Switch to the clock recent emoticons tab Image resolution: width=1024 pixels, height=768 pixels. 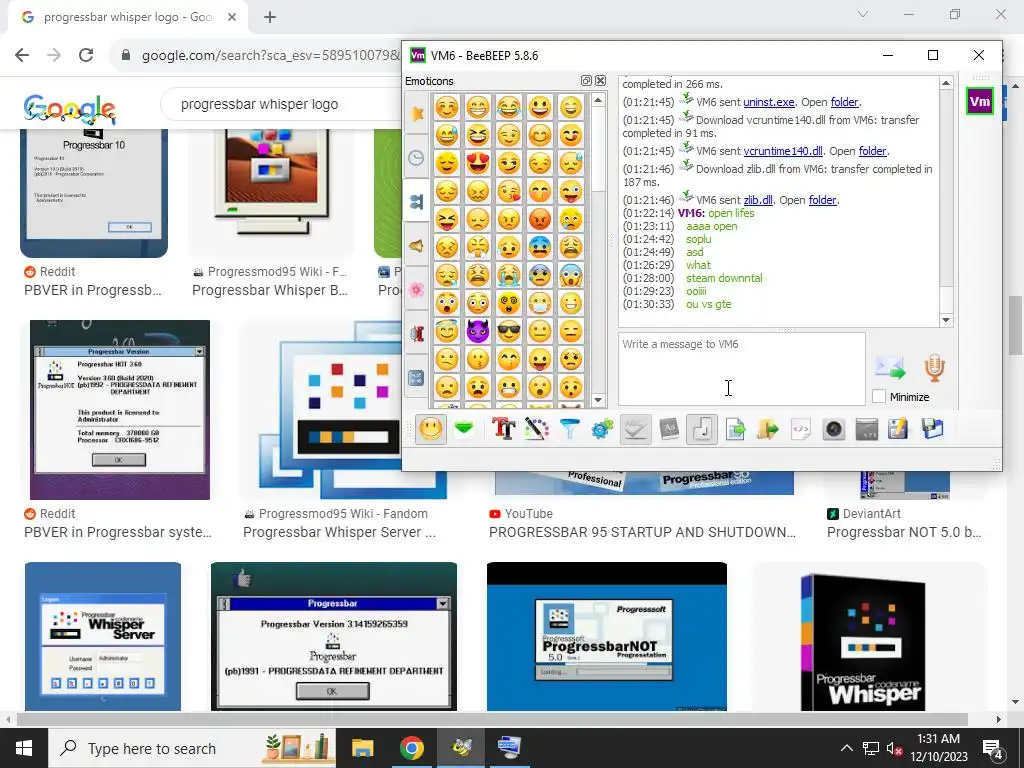[417, 157]
